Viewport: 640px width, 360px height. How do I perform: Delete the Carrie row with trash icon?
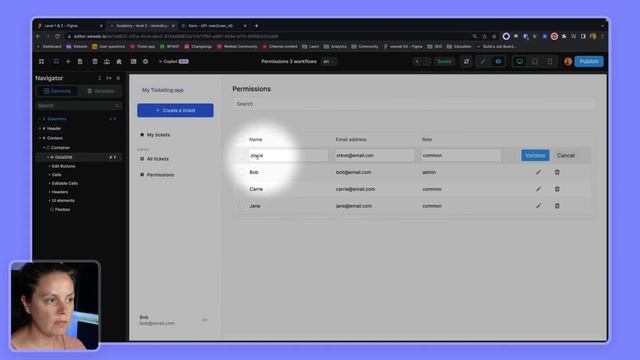(x=557, y=189)
